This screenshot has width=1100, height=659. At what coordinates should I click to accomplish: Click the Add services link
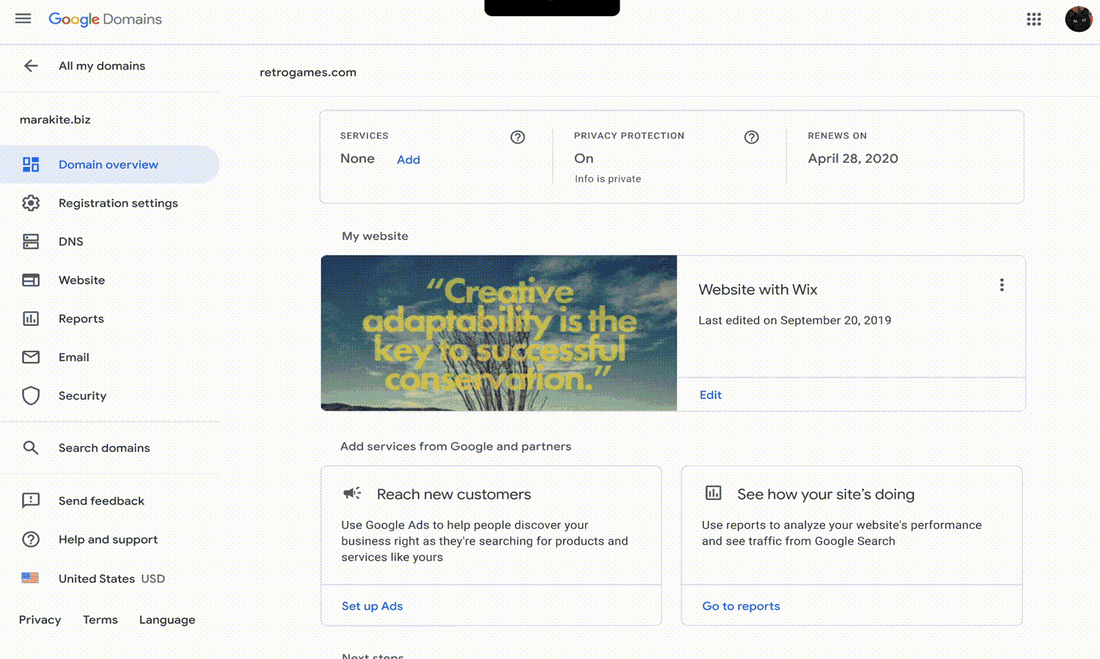408,159
